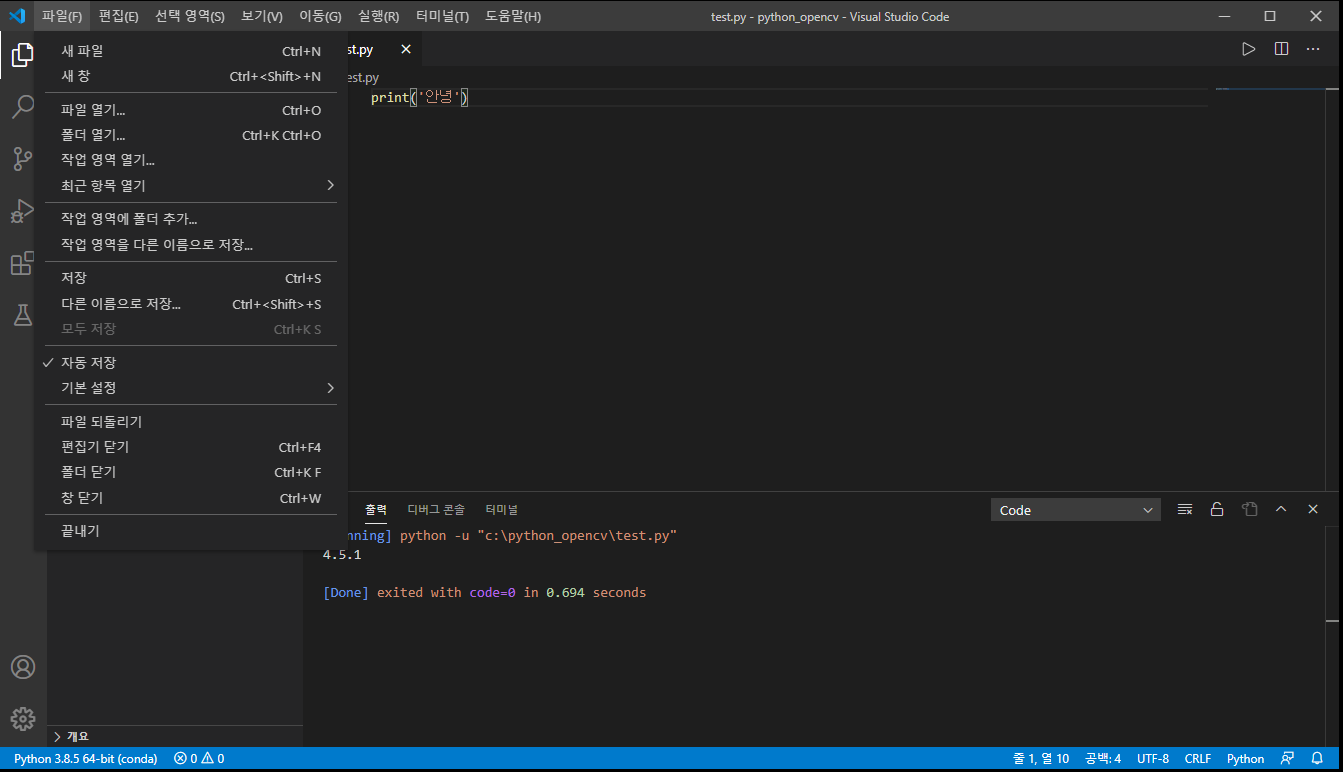The image size is (1343, 772).
Task: Expand the 기본 설정 submenu
Action: [x=190, y=388]
